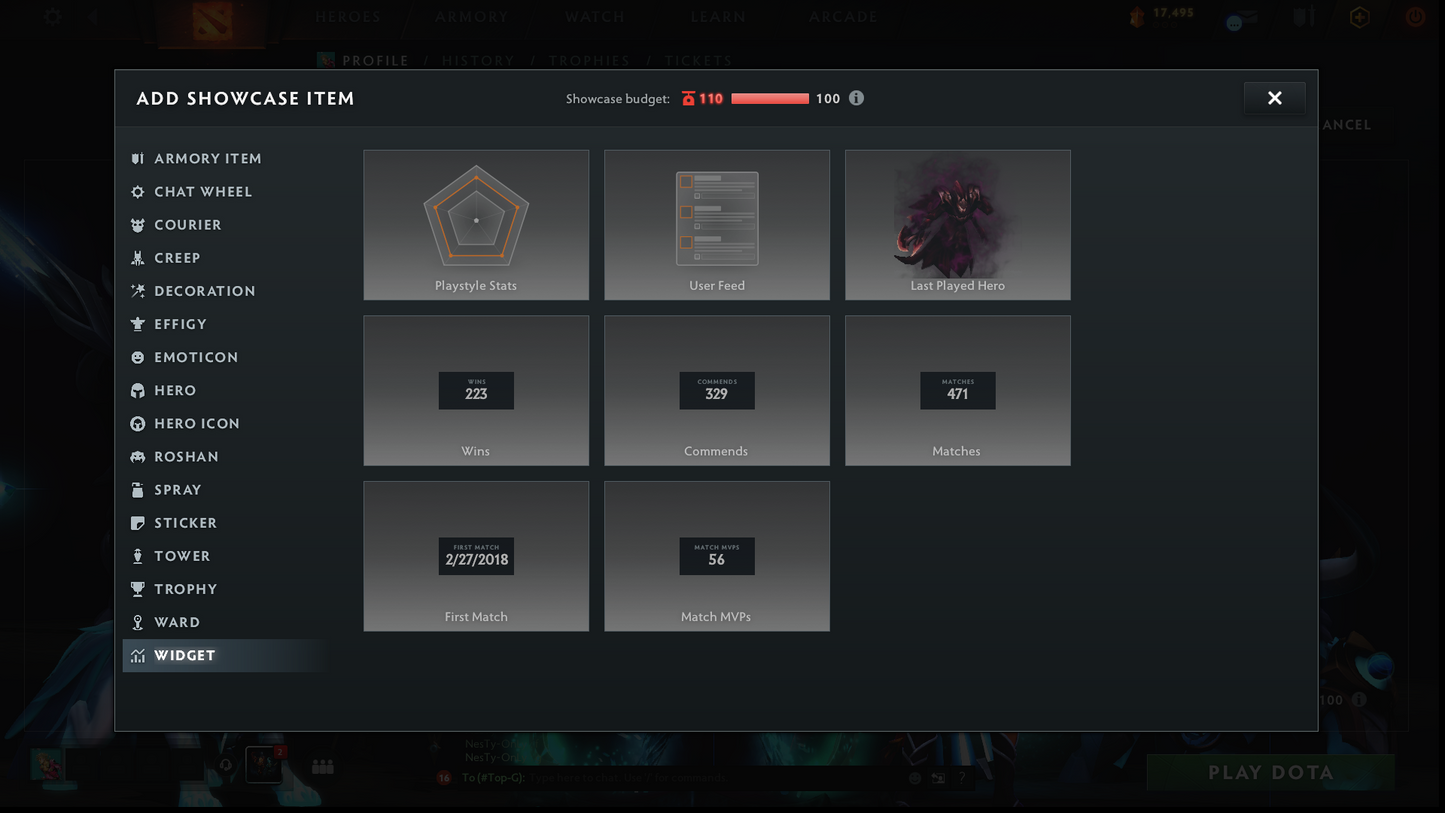
Task: Open the Heroes top menu
Action: point(348,17)
